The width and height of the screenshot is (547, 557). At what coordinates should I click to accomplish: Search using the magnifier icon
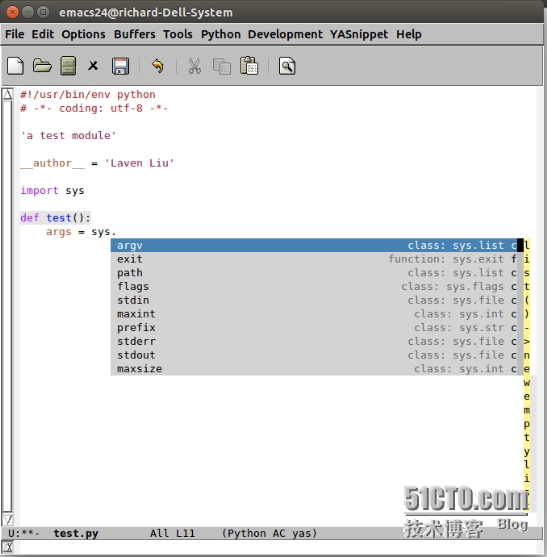[x=287, y=66]
